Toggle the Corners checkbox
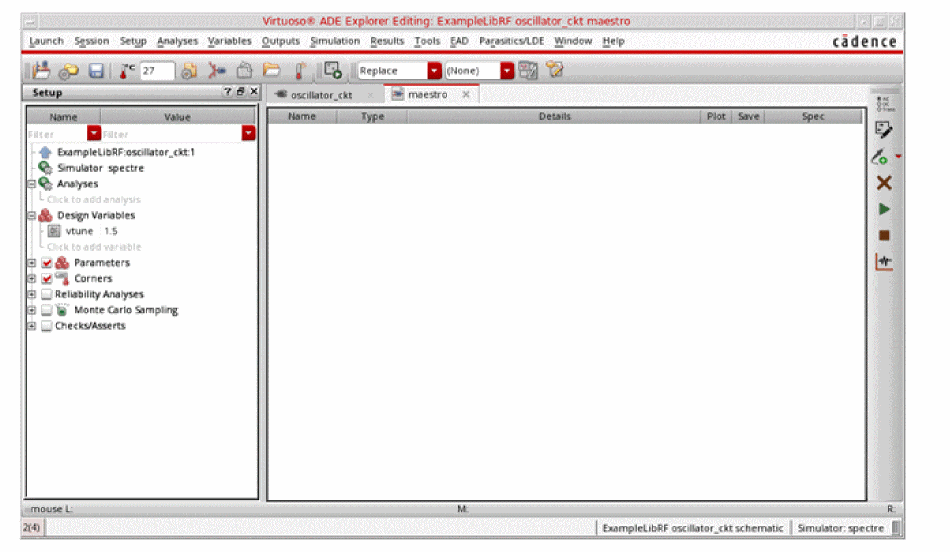950x552 pixels. (47, 279)
